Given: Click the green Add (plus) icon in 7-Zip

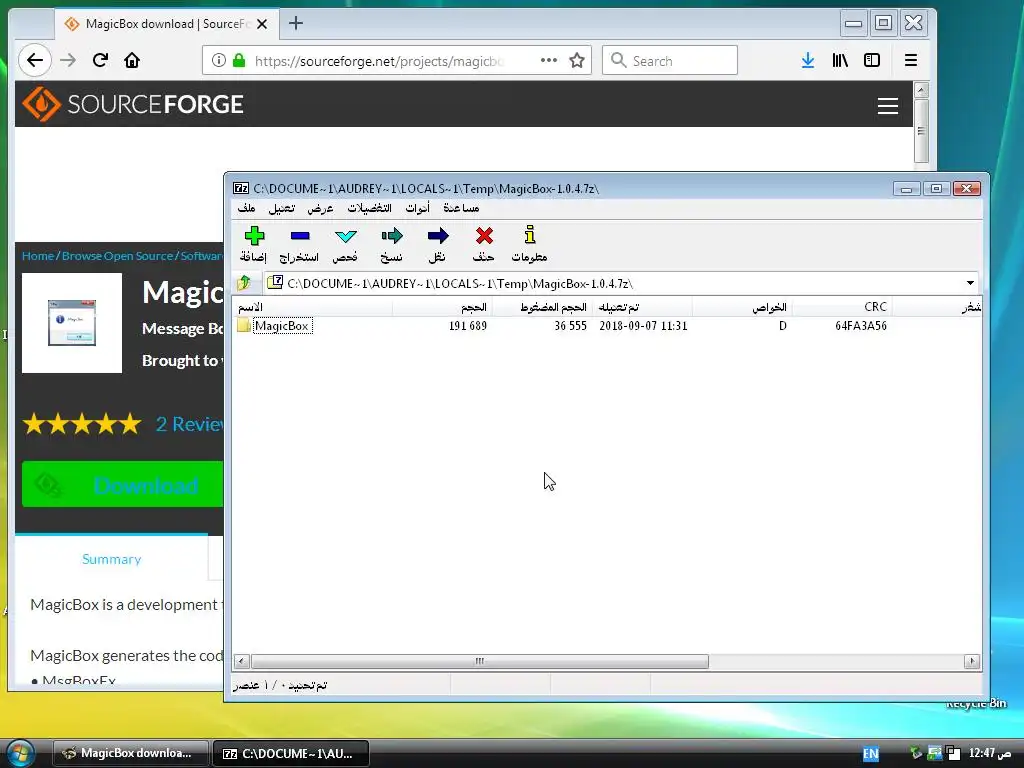Looking at the screenshot, I should pyautogui.click(x=254, y=236).
